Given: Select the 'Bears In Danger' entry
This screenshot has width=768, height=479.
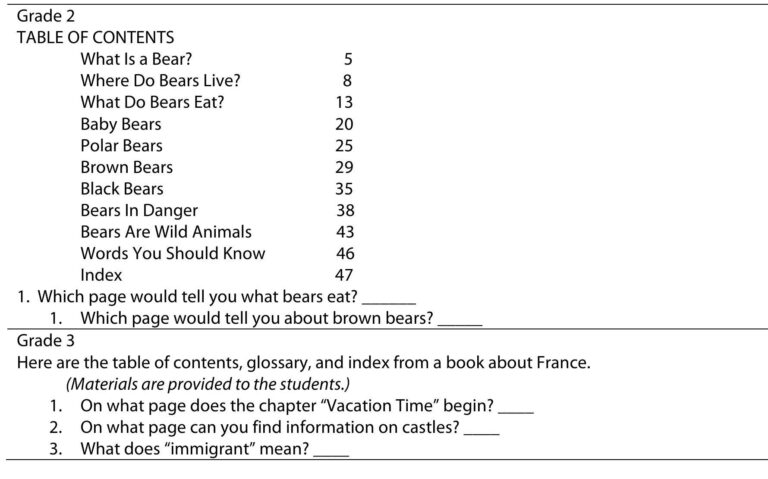Looking at the screenshot, I should pyautogui.click(x=139, y=210).
